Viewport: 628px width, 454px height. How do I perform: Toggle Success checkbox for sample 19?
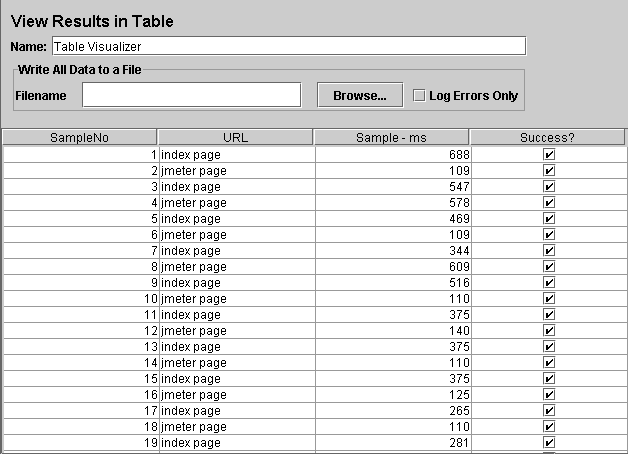click(549, 443)
